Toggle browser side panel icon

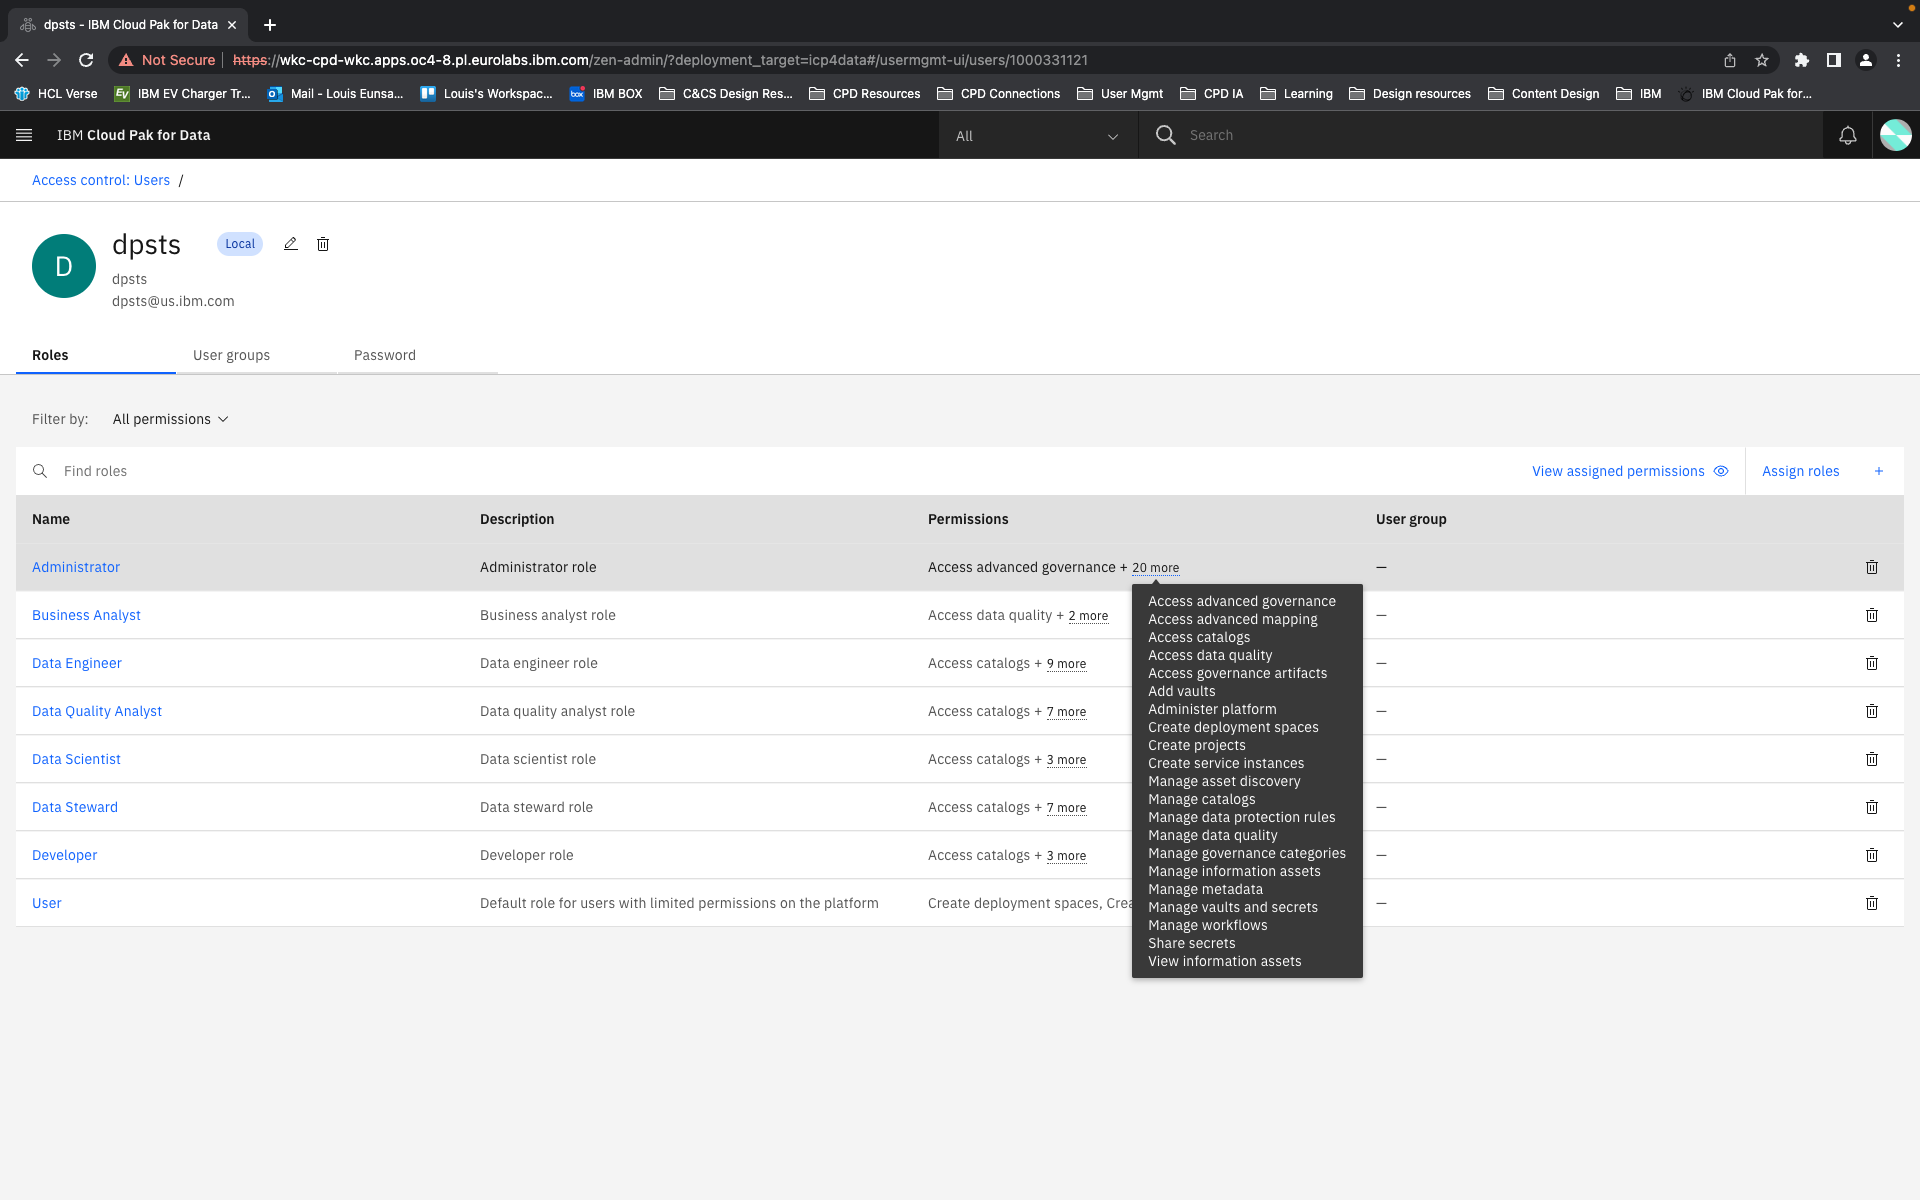pyautogui.click(x=1833, y=60)
